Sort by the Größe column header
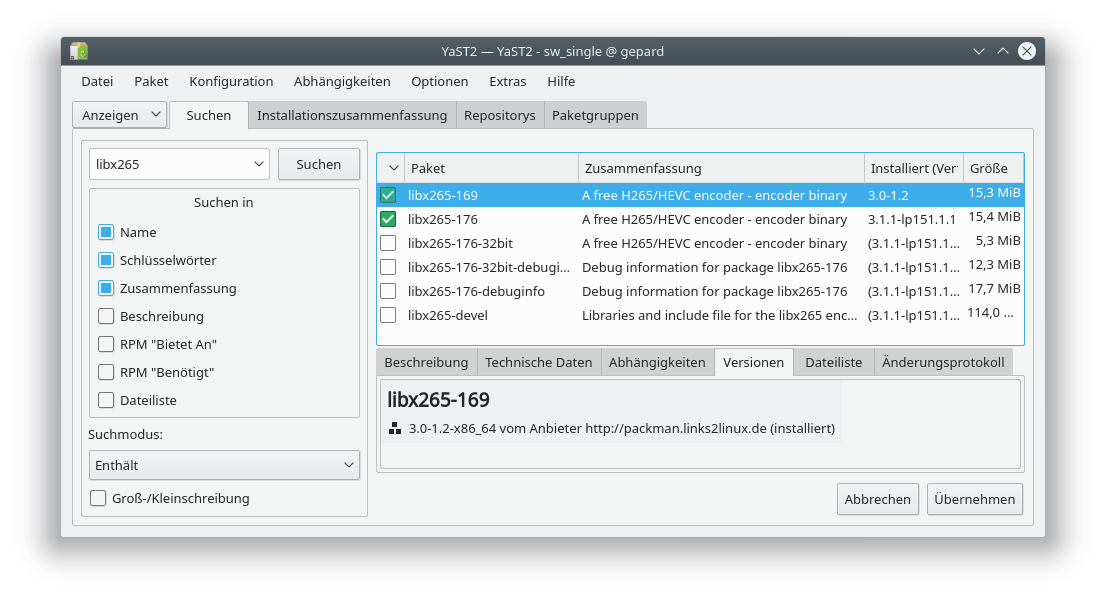 [993, 169]
